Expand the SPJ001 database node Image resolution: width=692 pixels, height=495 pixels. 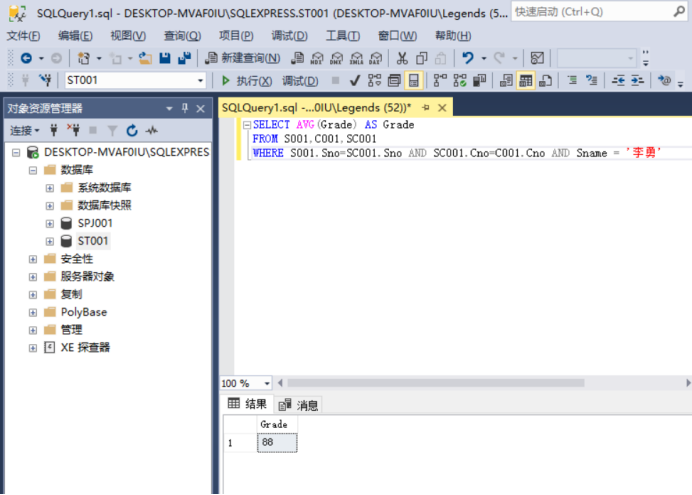point(50,224)
